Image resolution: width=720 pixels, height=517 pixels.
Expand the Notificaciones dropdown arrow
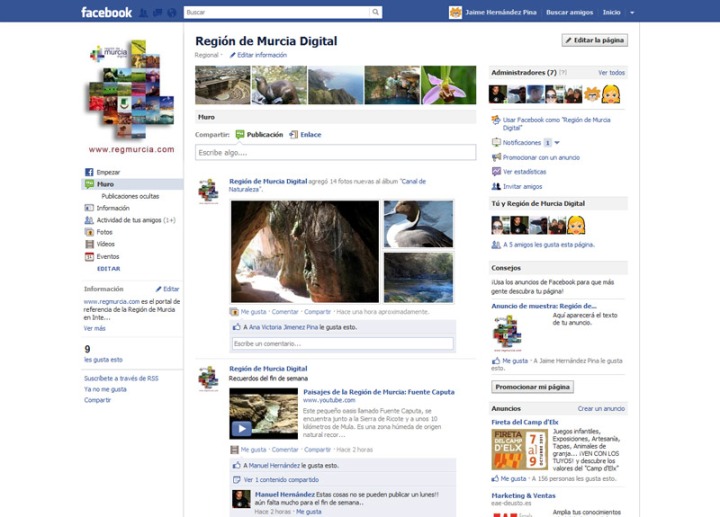click(557, 143)
